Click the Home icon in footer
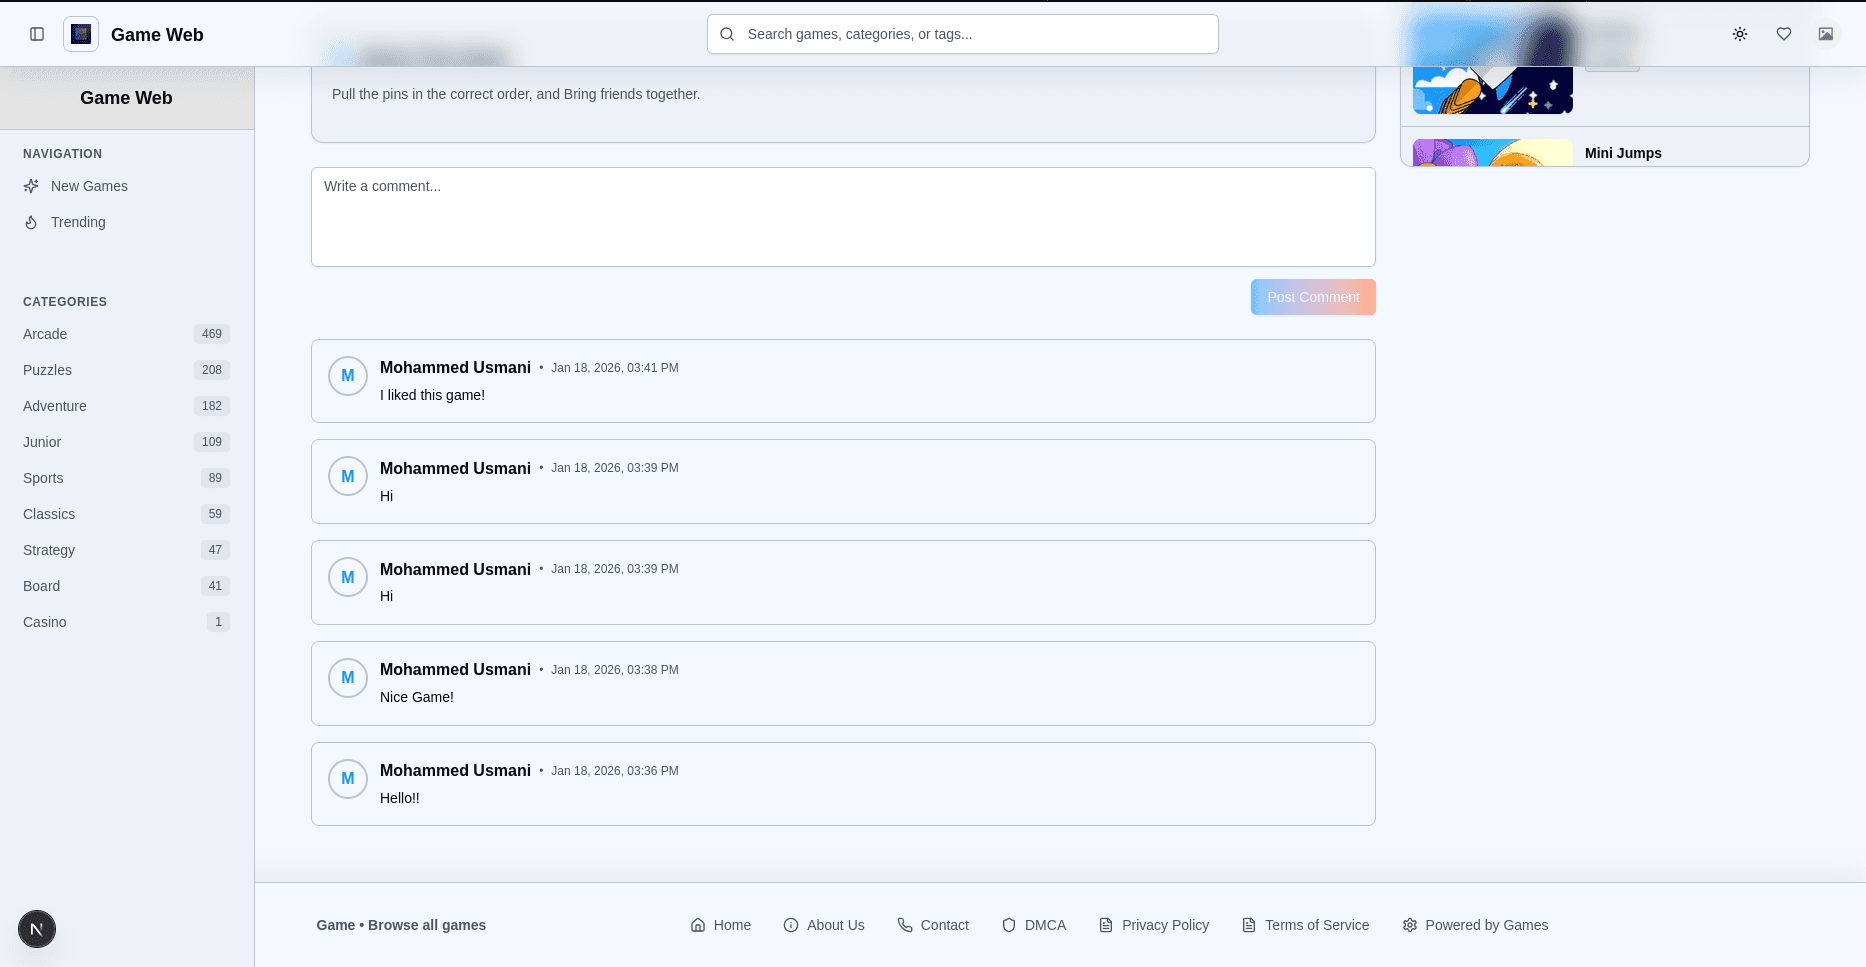The width and height of the screenshot is (1866, 967). point(698,925)
